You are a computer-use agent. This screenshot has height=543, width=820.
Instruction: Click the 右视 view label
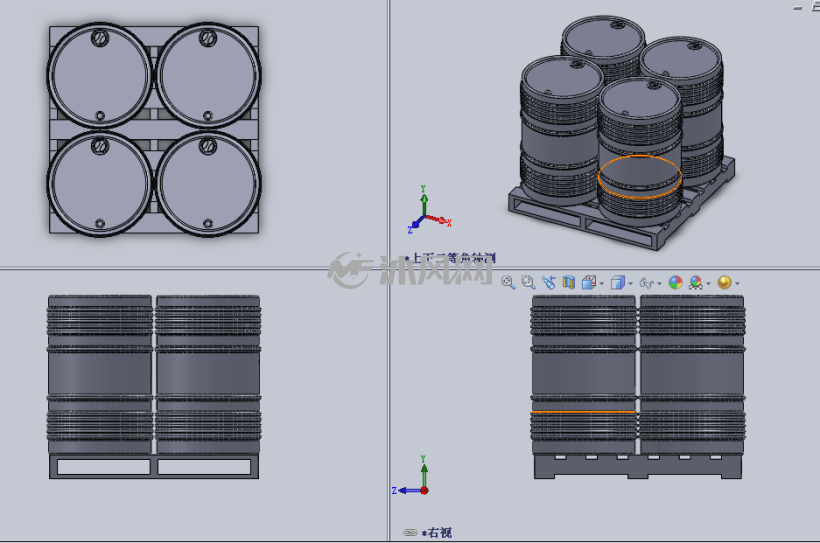coord(439,533)
